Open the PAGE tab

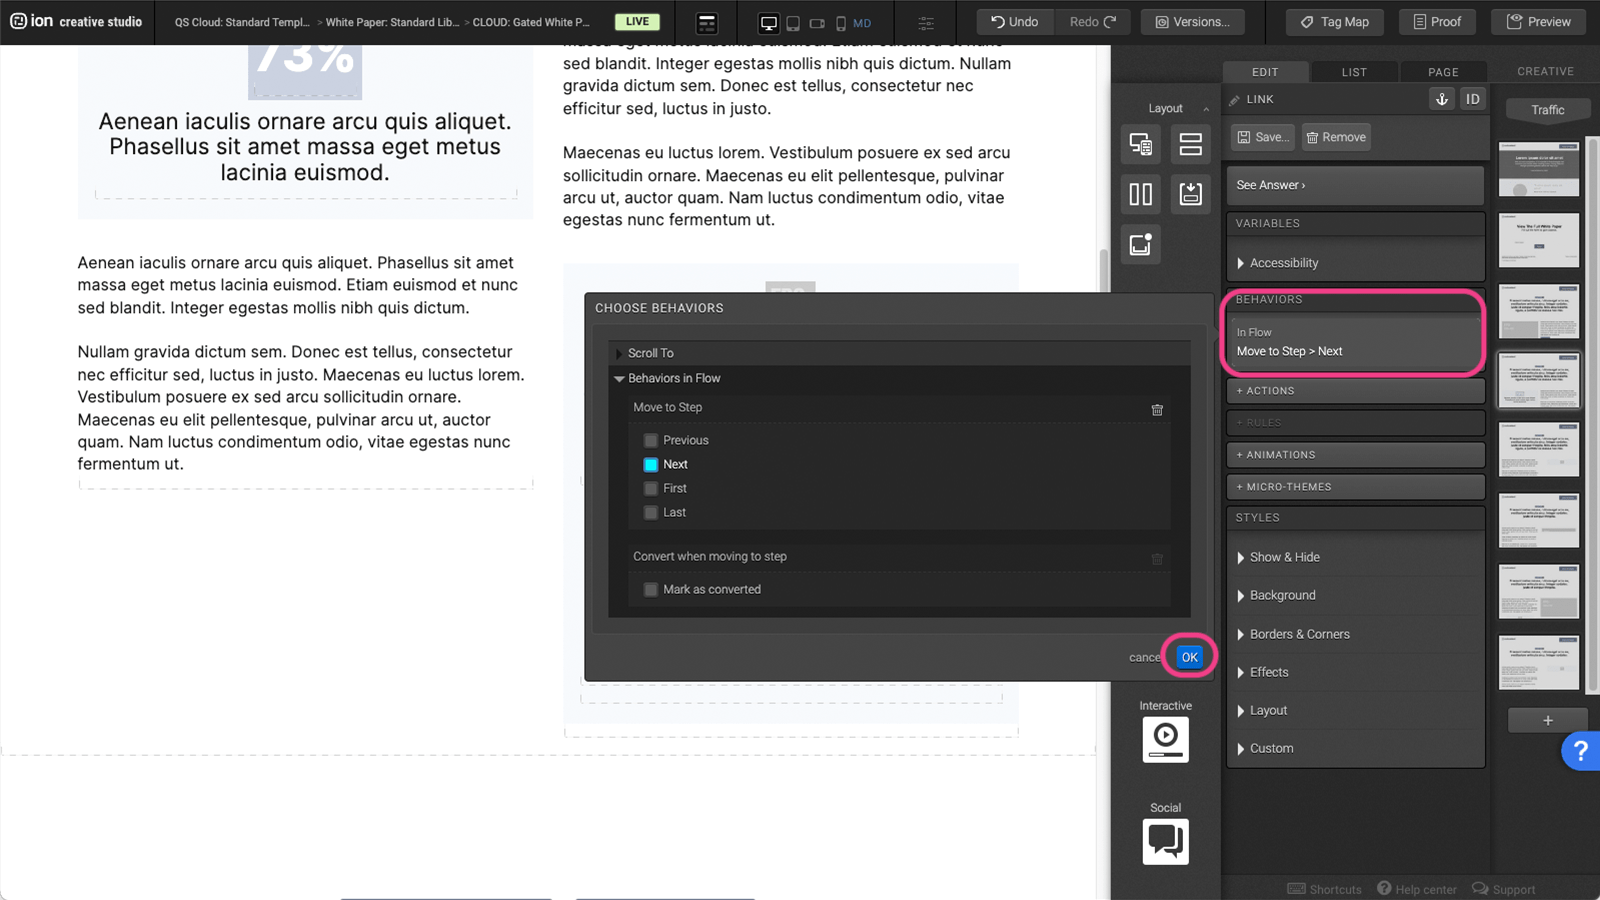pyautogui.click(x=1443, y=72)
